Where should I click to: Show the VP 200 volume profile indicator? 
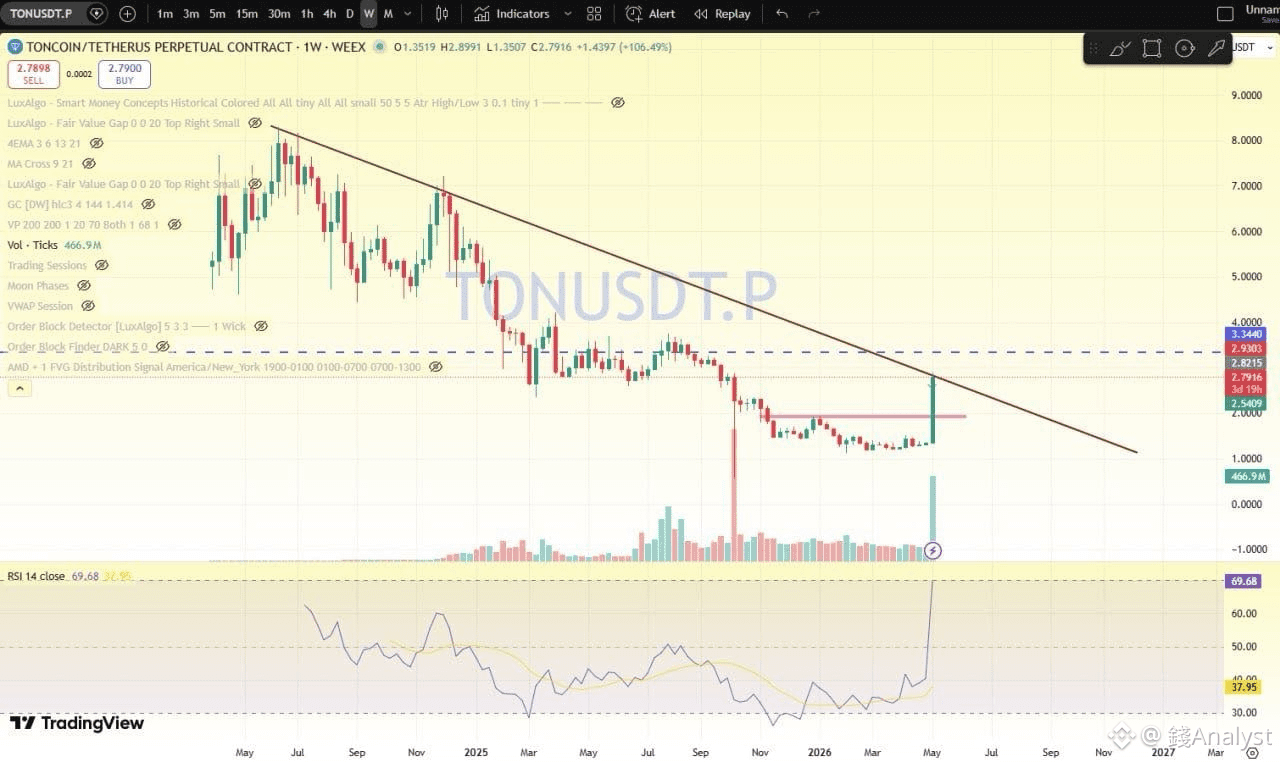174,225
